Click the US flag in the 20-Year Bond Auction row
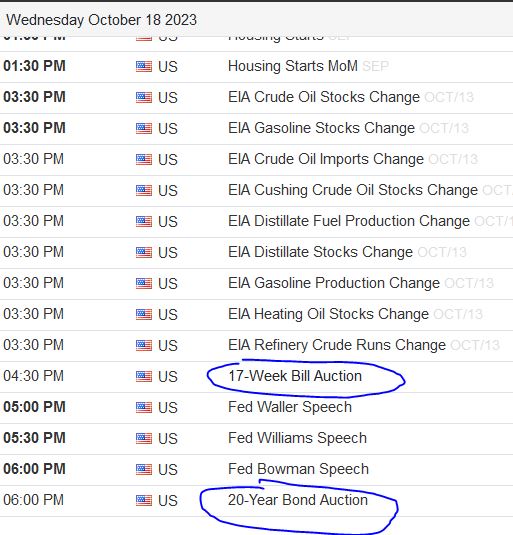The width and height of the screenshot is (513, 535). coord(144,500)
